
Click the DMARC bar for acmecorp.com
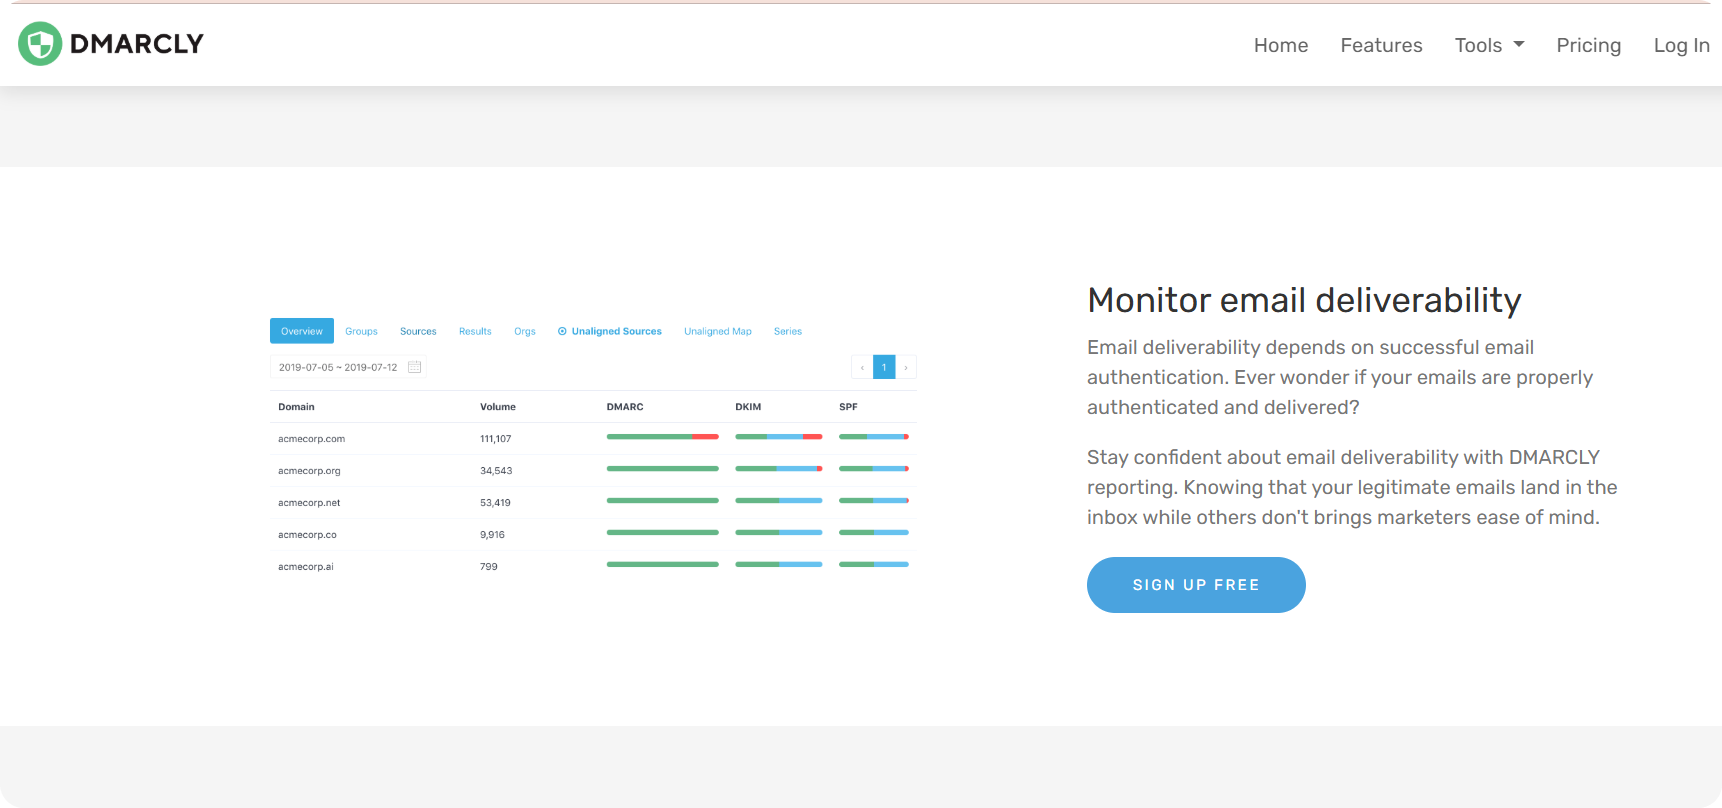point(662,437)
